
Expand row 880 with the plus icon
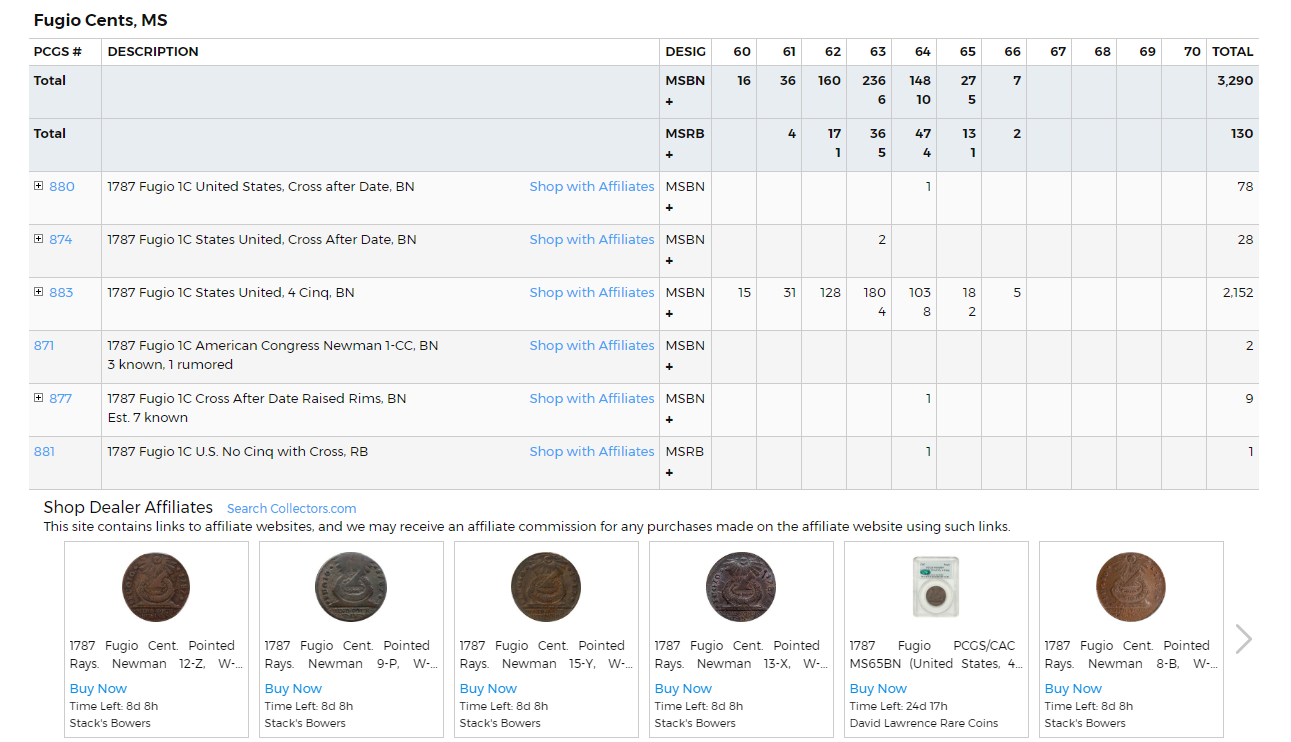pos(39,186)
